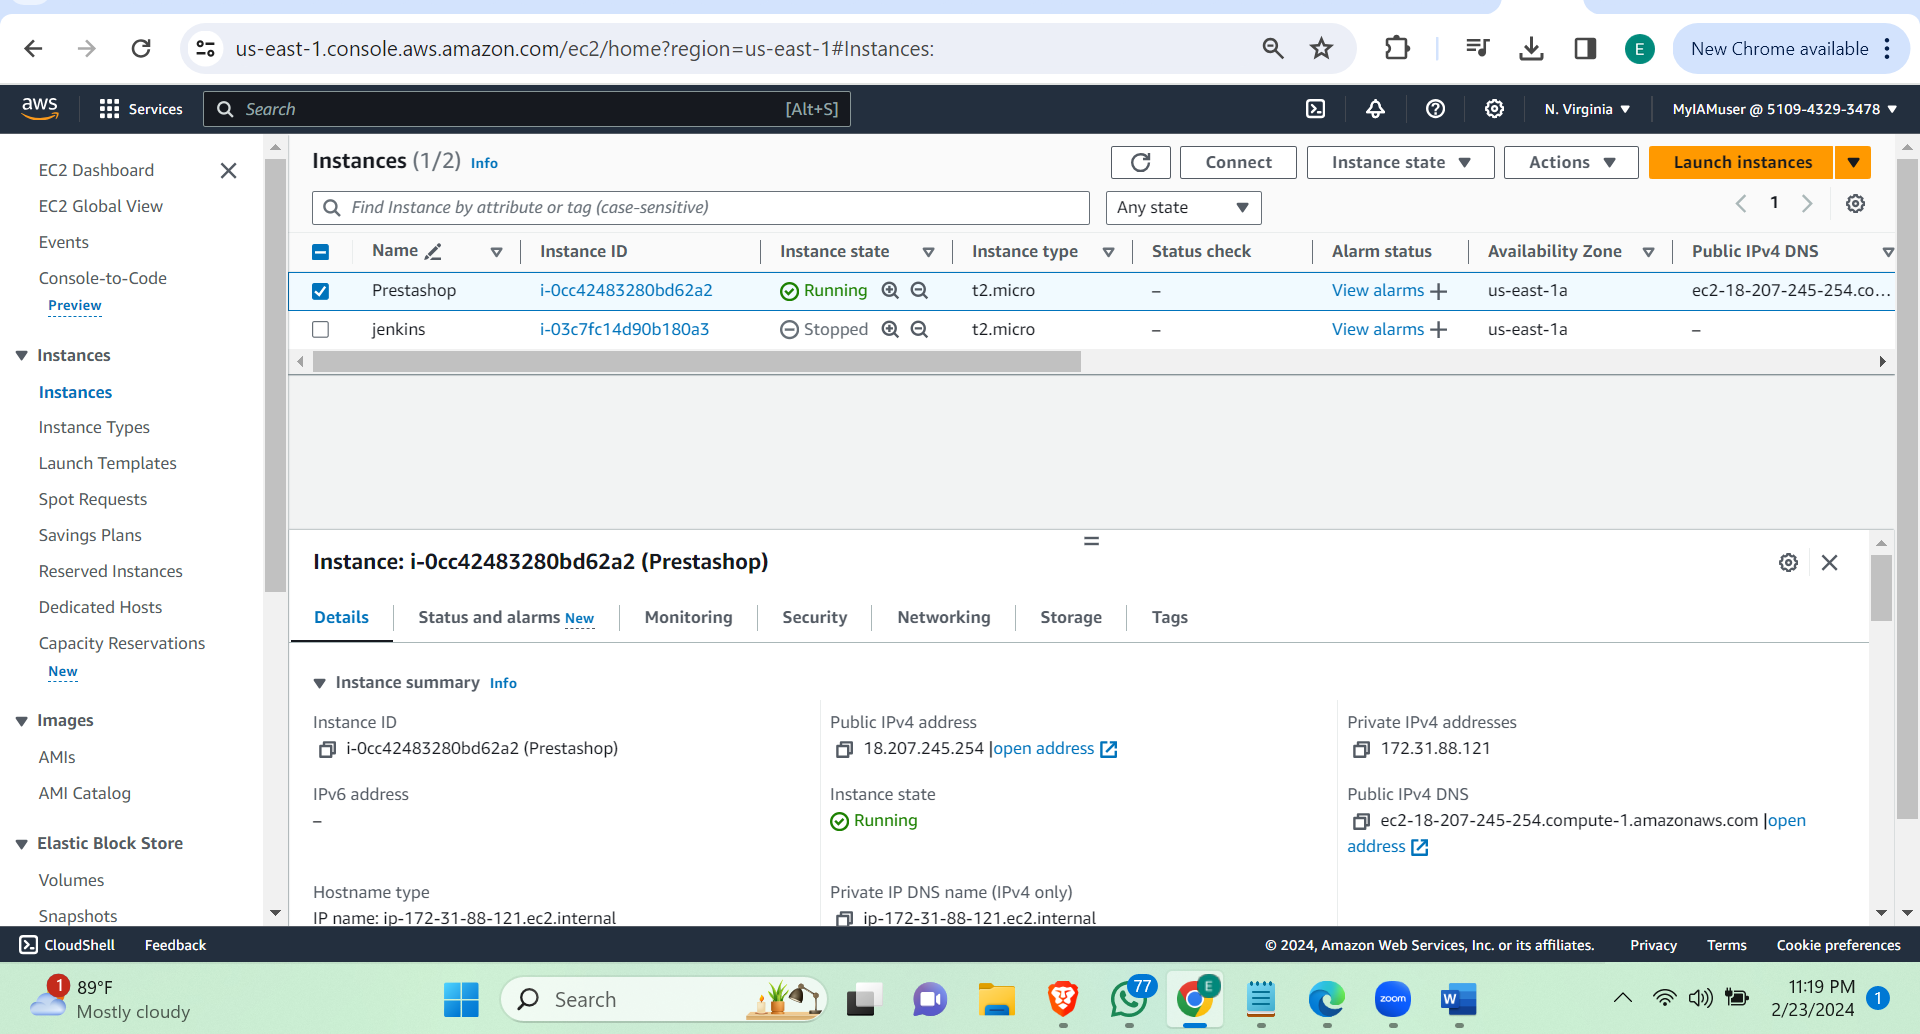Switch to the Tags tab
1920x1034 pixels.
coord(1169,618)
